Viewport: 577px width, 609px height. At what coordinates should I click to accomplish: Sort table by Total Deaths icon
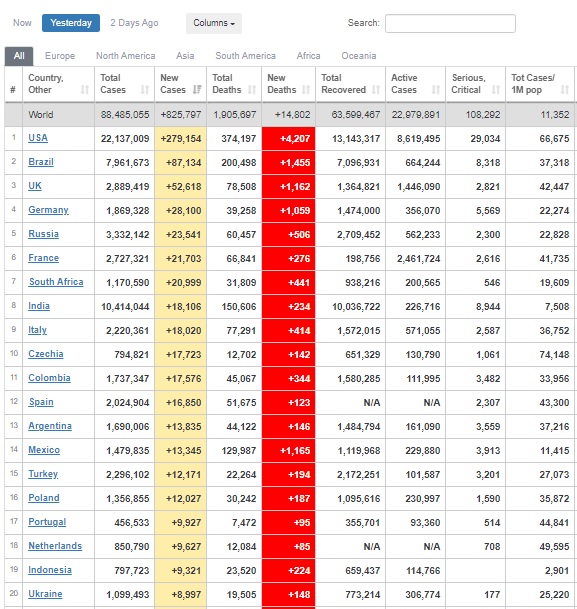[x=252, y=90]
